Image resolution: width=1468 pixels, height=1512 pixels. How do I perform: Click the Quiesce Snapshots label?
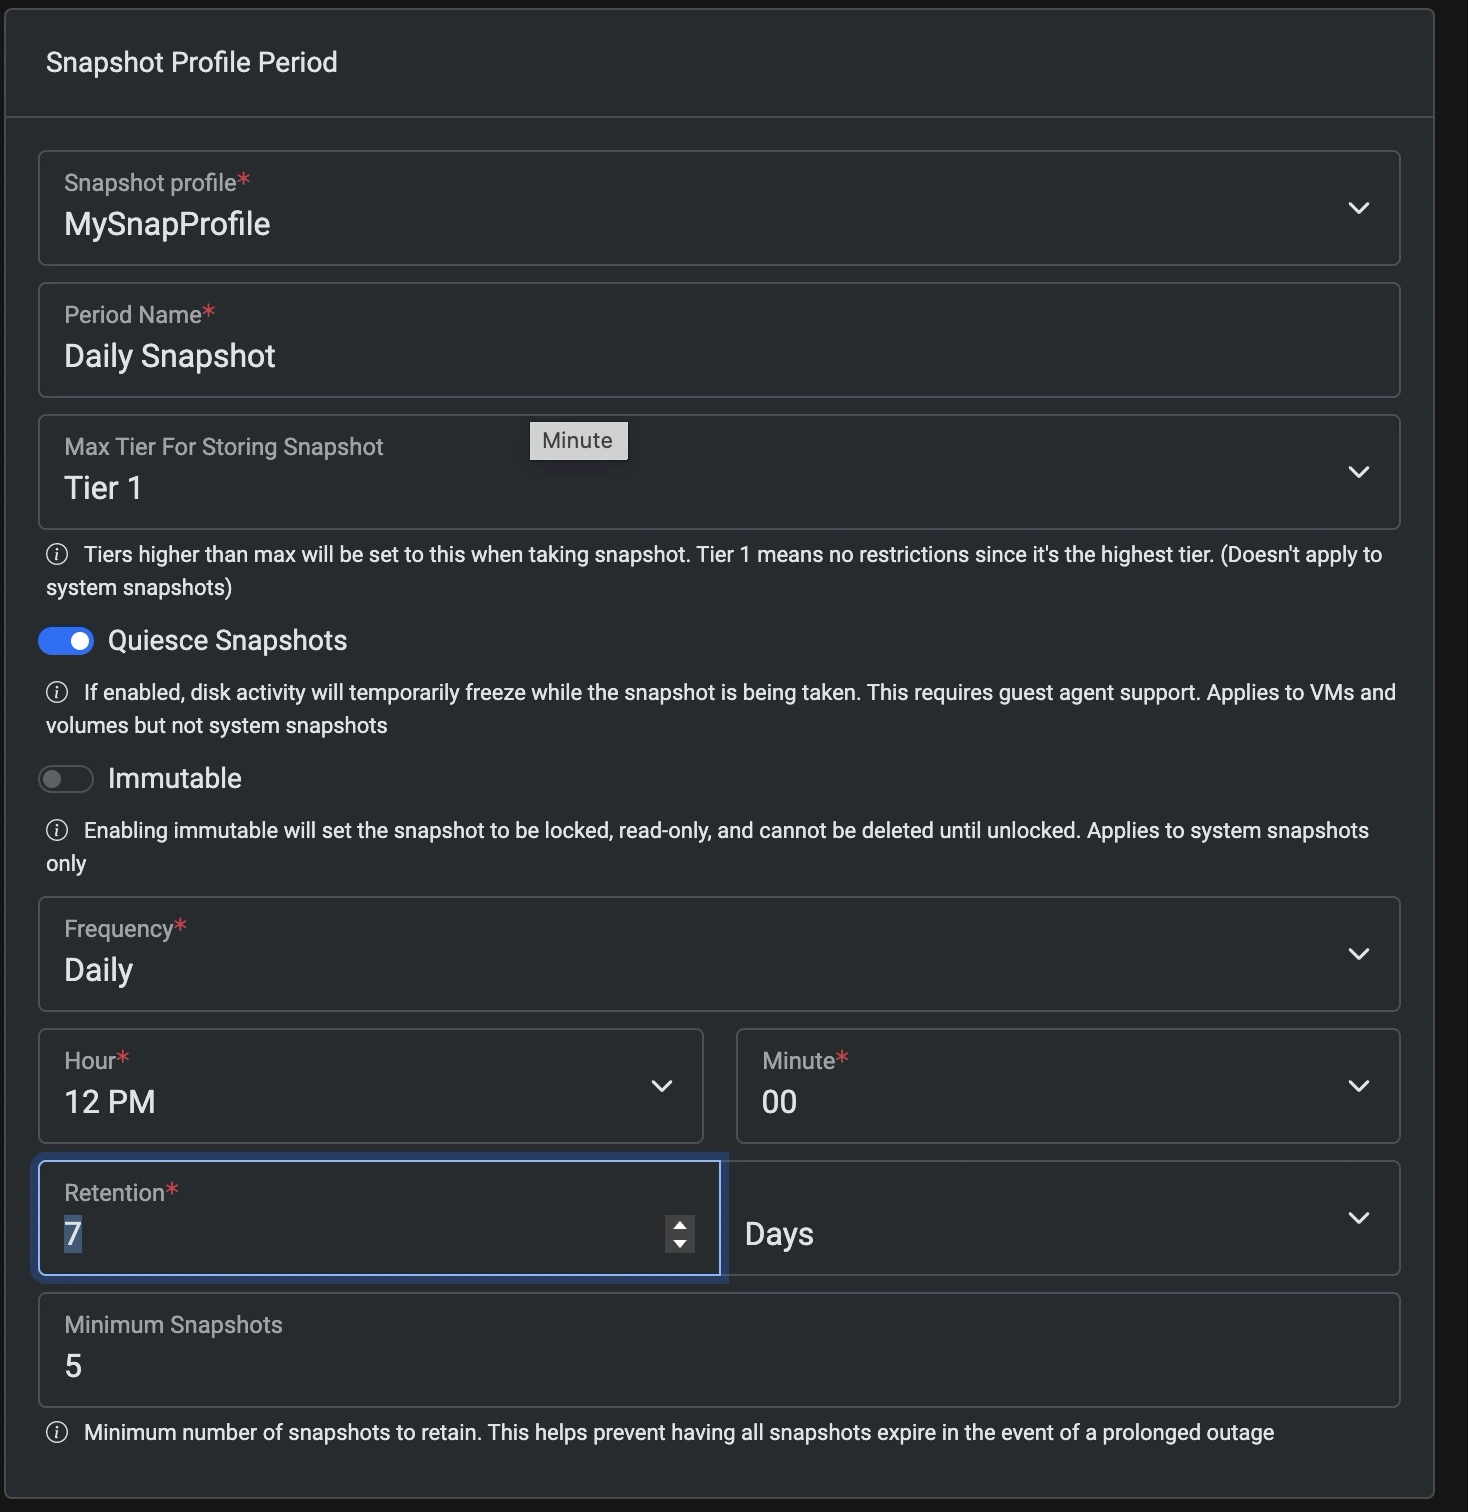tap(227, 641)
